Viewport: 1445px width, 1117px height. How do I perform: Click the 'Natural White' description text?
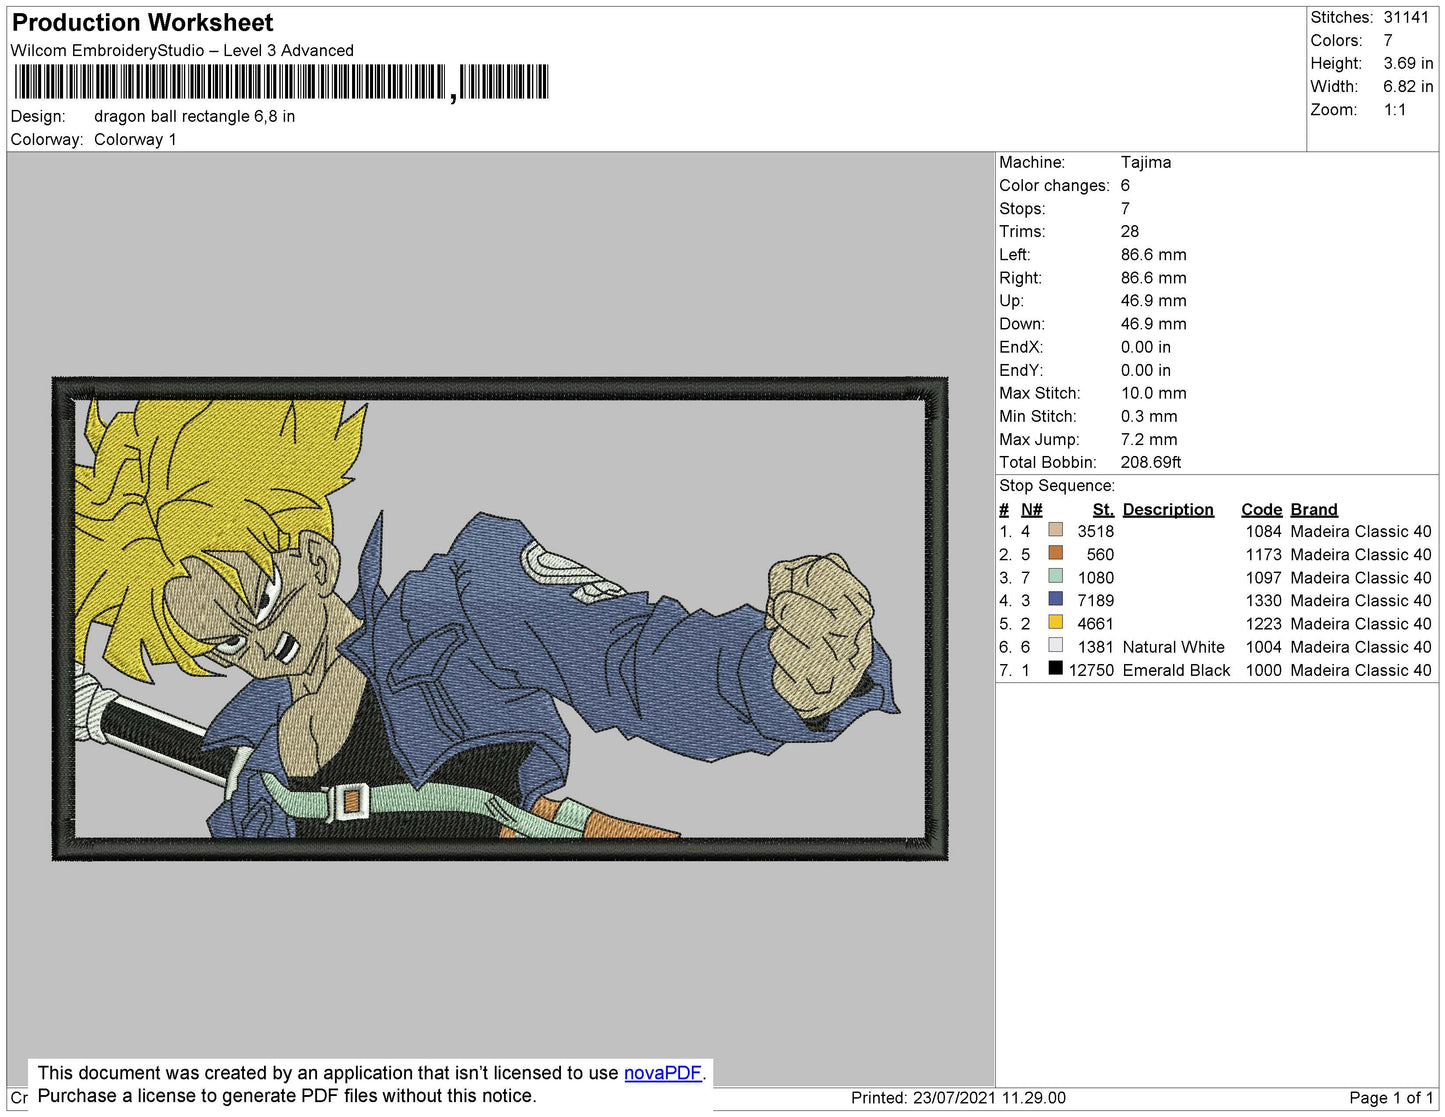[x=1174, y=647]
